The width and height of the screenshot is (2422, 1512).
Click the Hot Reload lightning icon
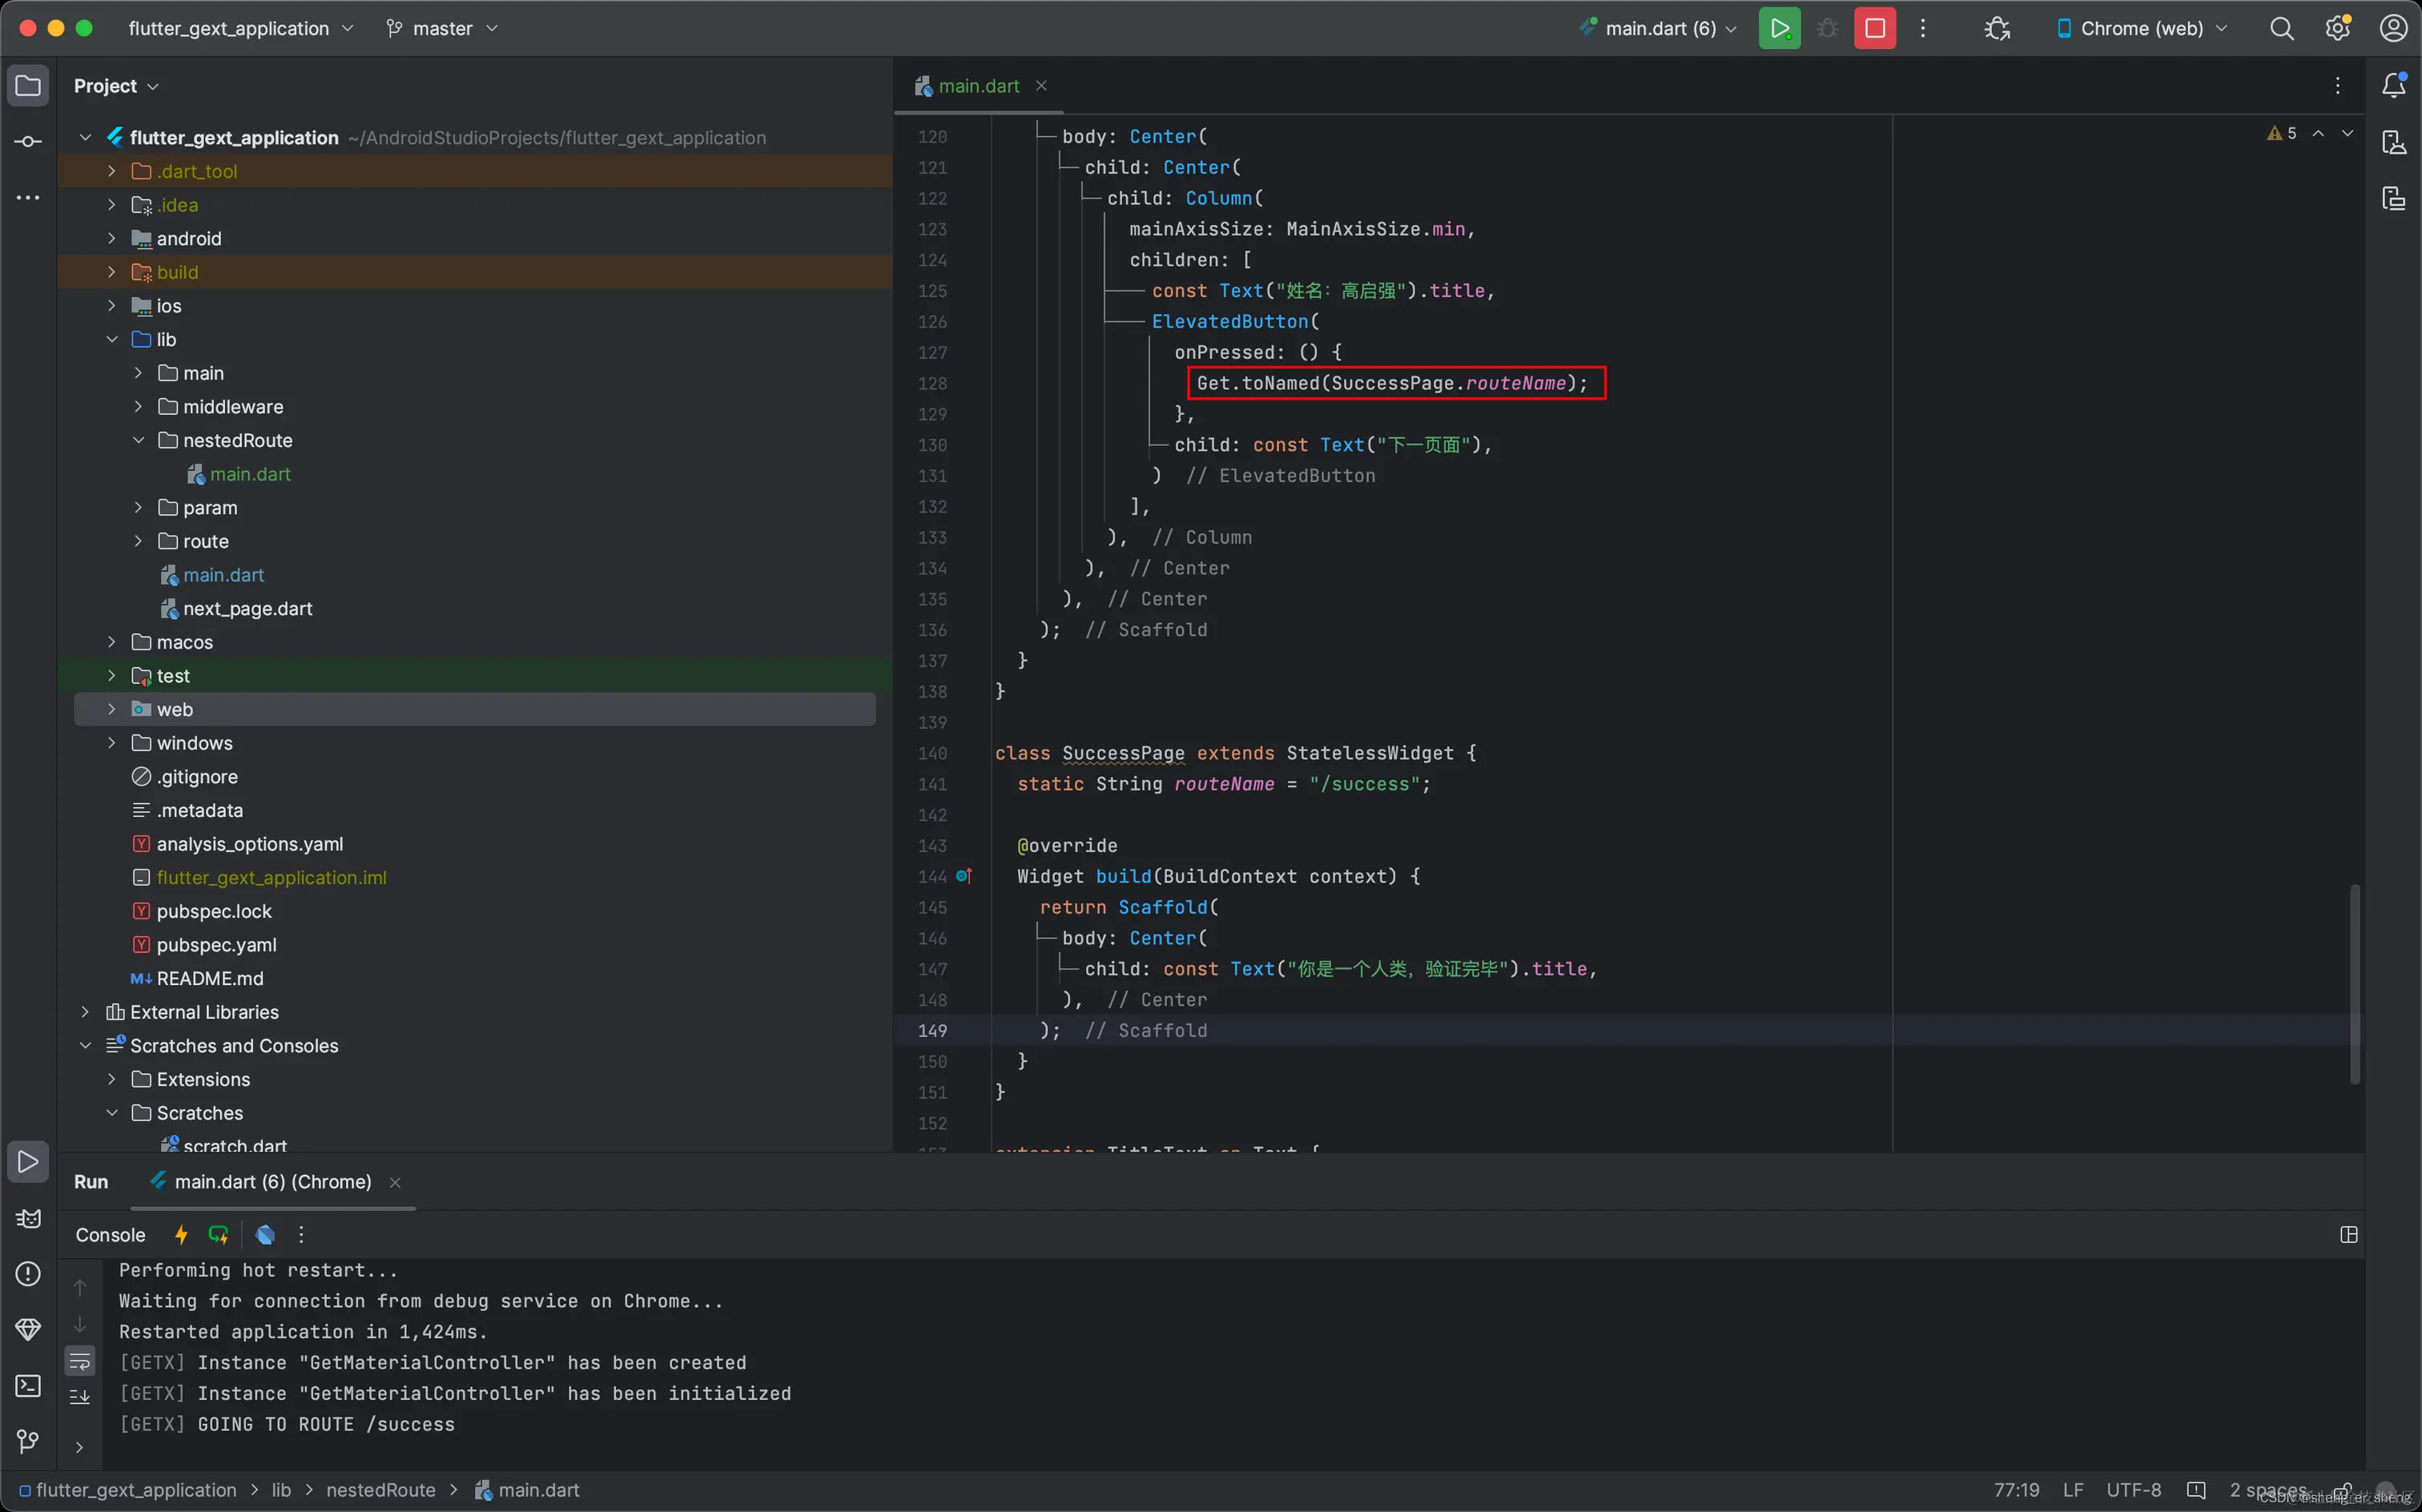[x=181, y=1235]
